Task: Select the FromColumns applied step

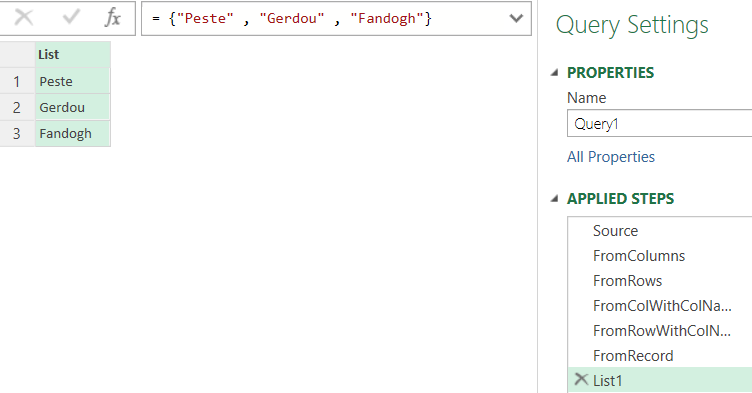Action: pos(660,256)
